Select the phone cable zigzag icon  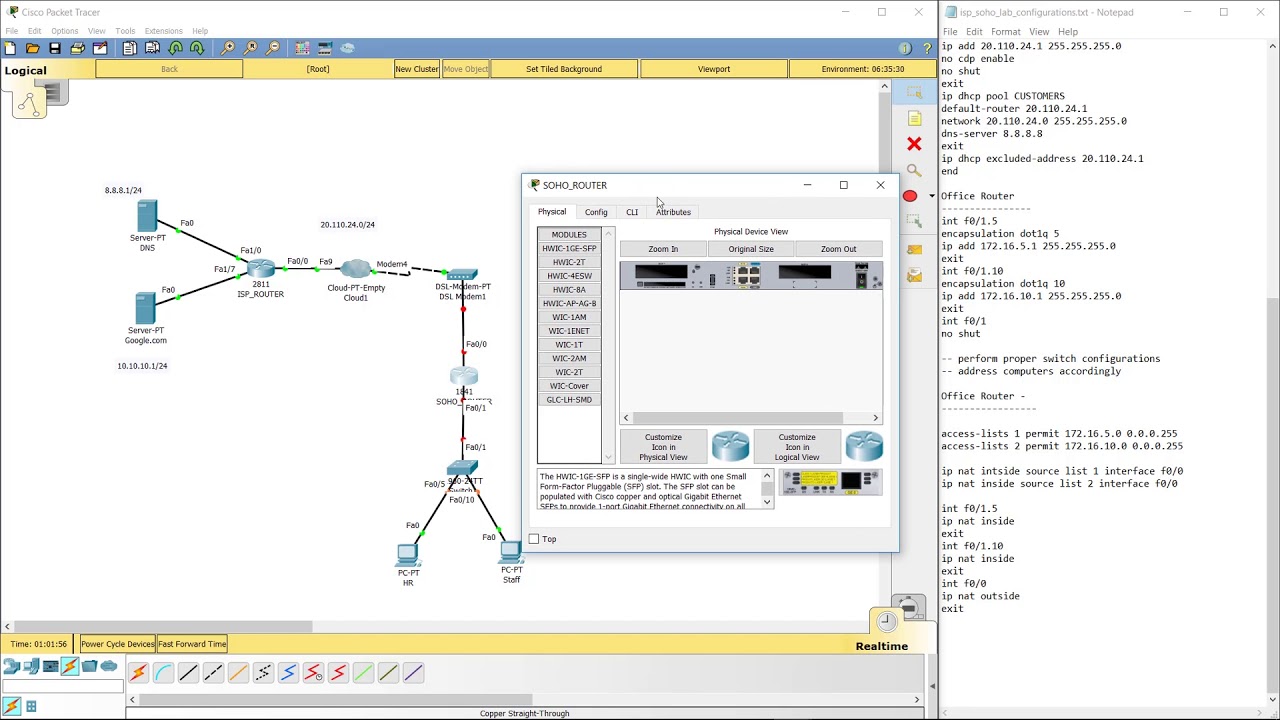point(263,673)
